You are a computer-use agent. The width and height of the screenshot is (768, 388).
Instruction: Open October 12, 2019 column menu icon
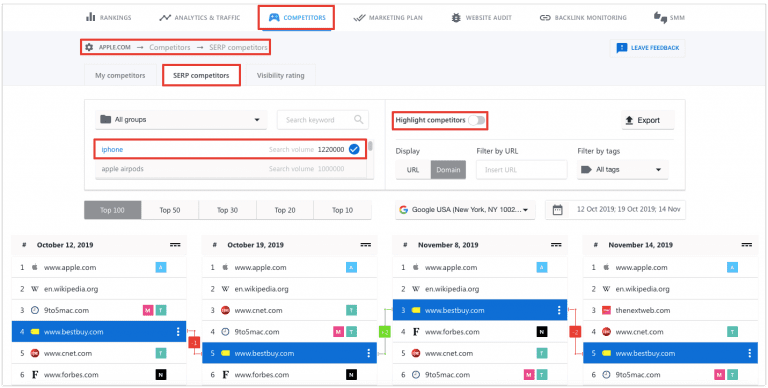(175, 245)
